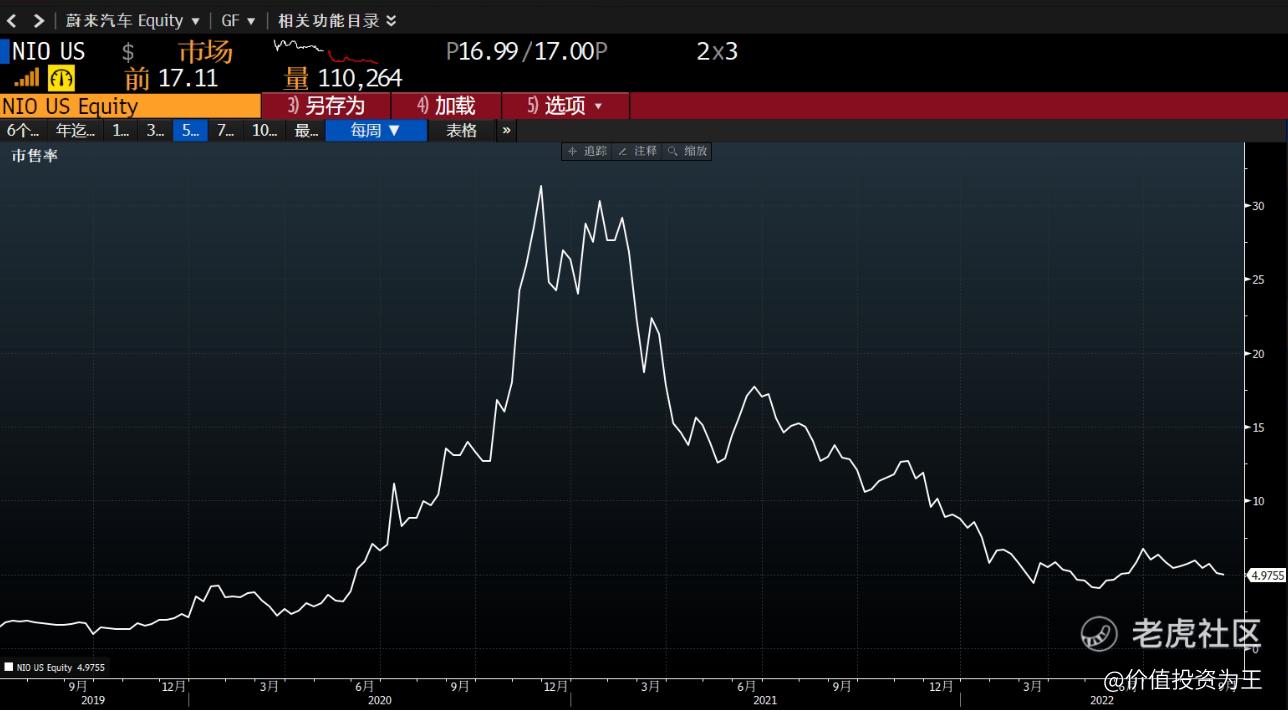Select the 1年 range tab
1288x710 pixels.
(x=120, y=131)
